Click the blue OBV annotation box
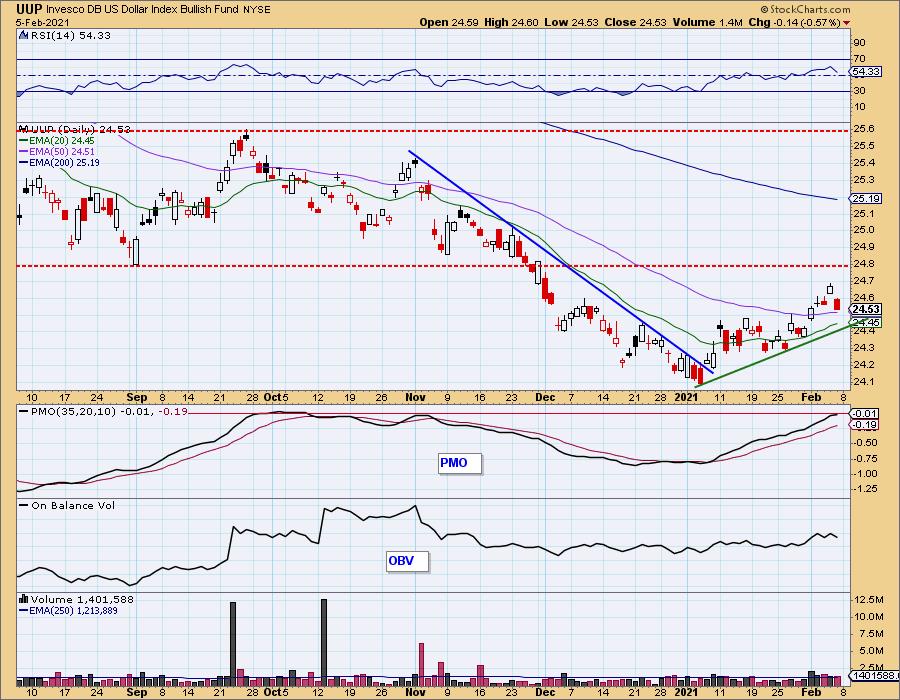This screenshot has height=700, width=900. point(407,561)
